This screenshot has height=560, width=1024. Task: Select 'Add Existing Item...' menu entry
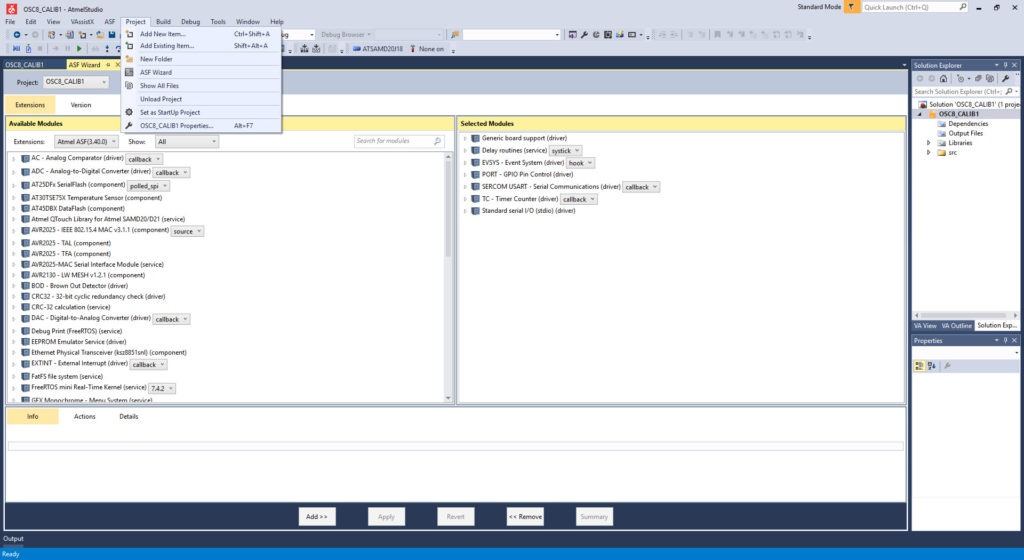pos(202,46)
